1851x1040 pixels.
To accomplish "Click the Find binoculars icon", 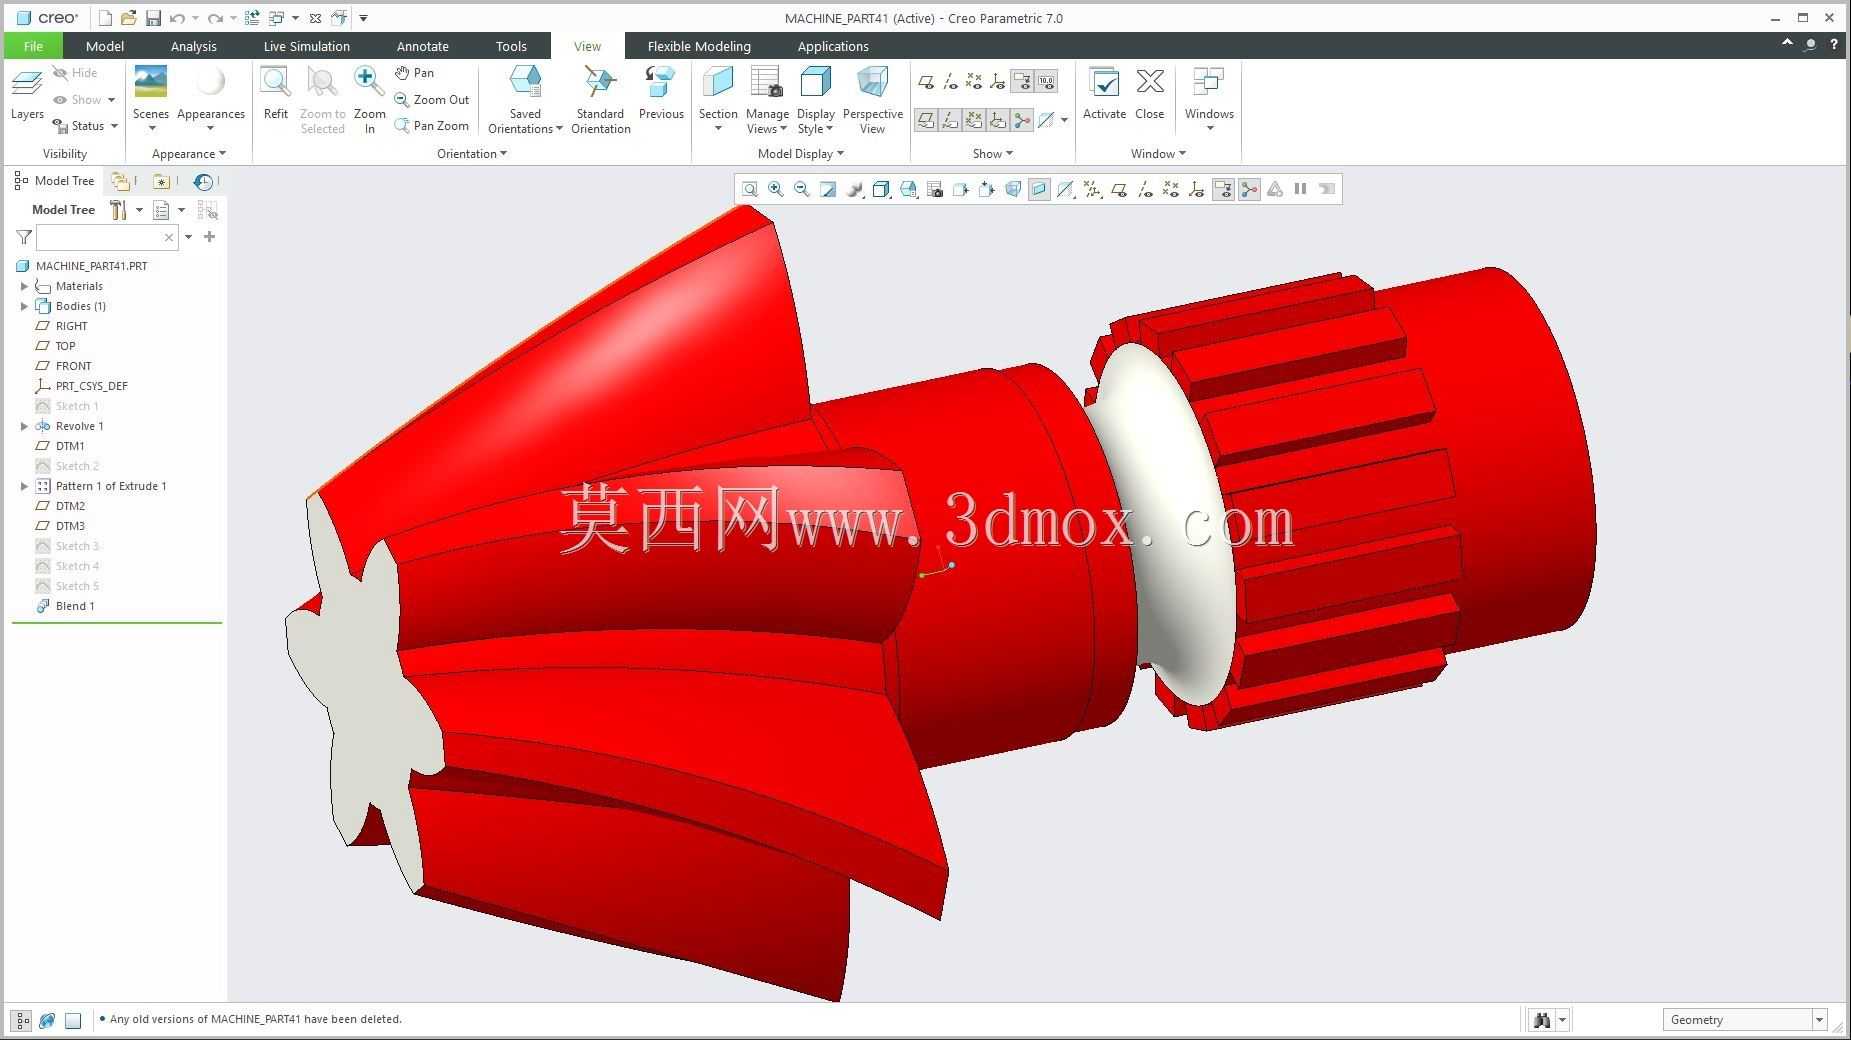I will click(1542, 1020).
